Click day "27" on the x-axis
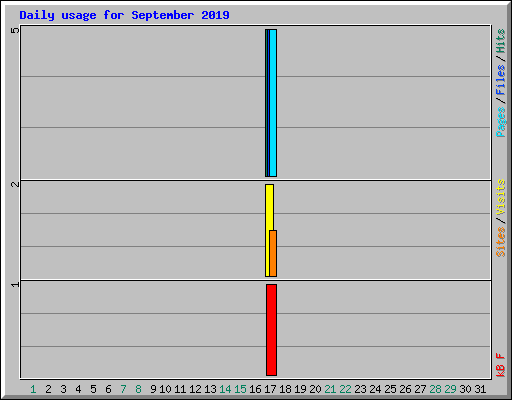 point(420,389)
